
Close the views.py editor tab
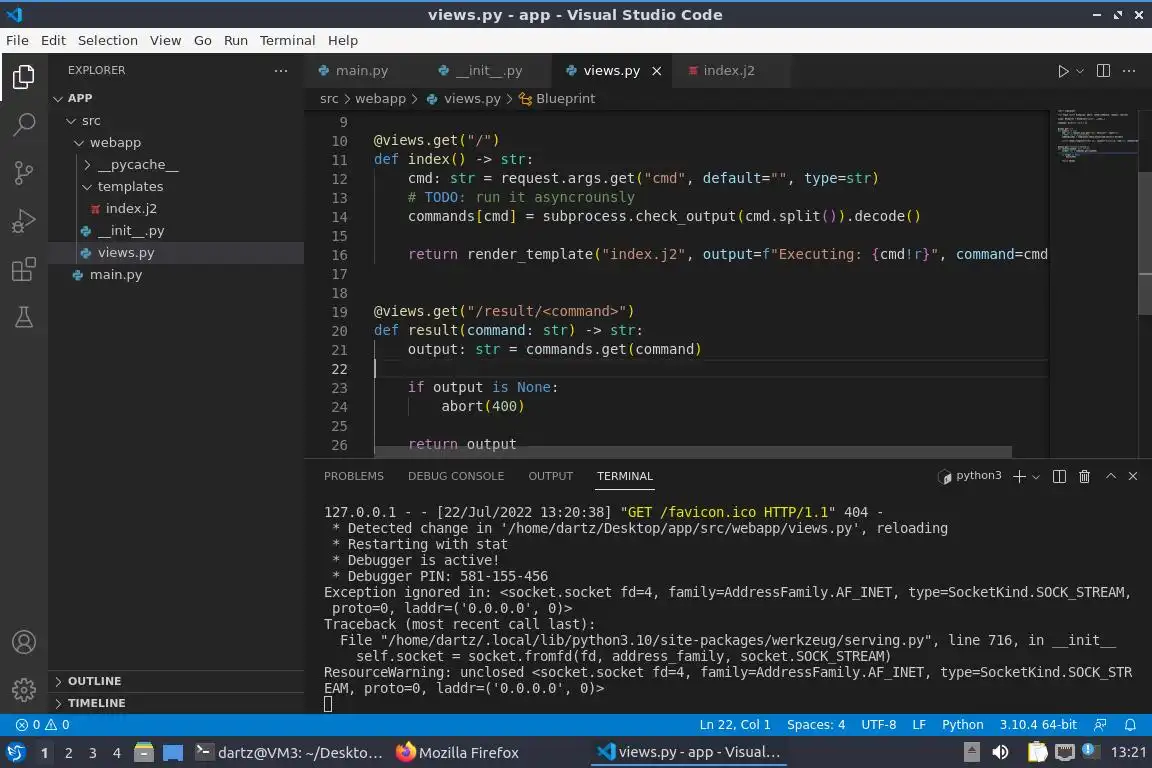click(x=657, y=71)
